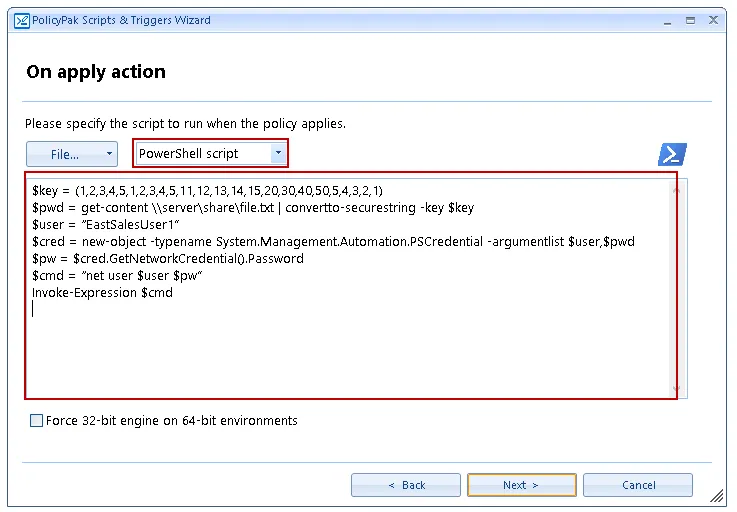
Task: Click the $key array line in script
Action: coord(200,190)
